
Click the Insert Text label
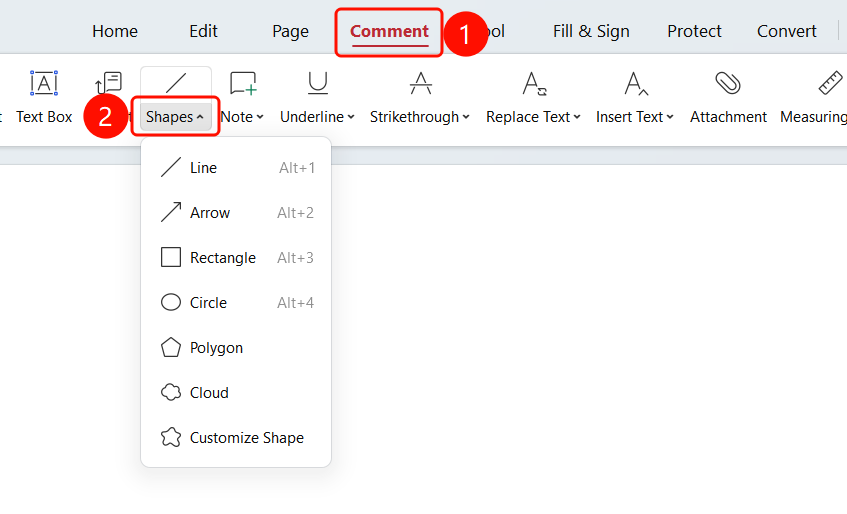[629, 117]
